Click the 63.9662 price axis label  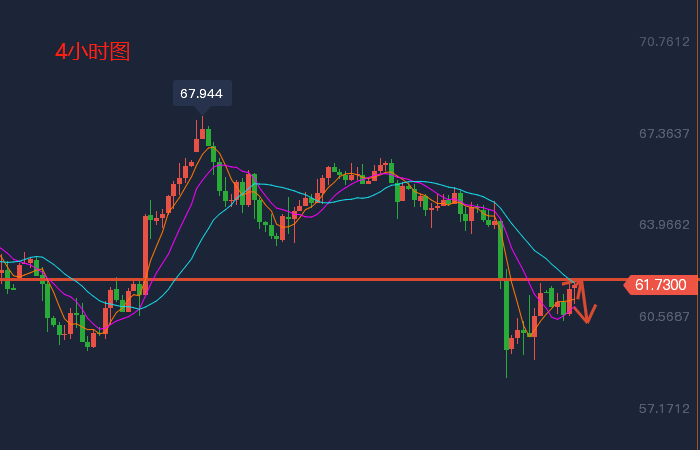[664, 225]
